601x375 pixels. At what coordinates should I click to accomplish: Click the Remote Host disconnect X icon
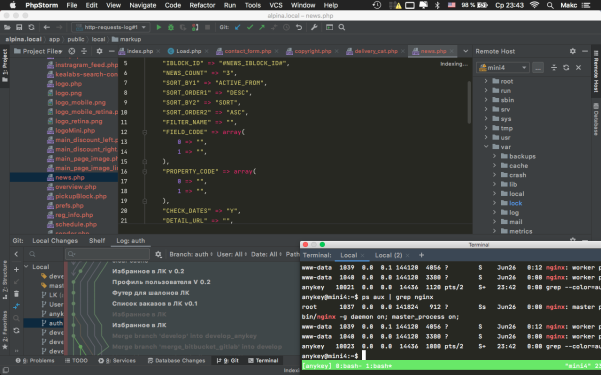[578, 67]
